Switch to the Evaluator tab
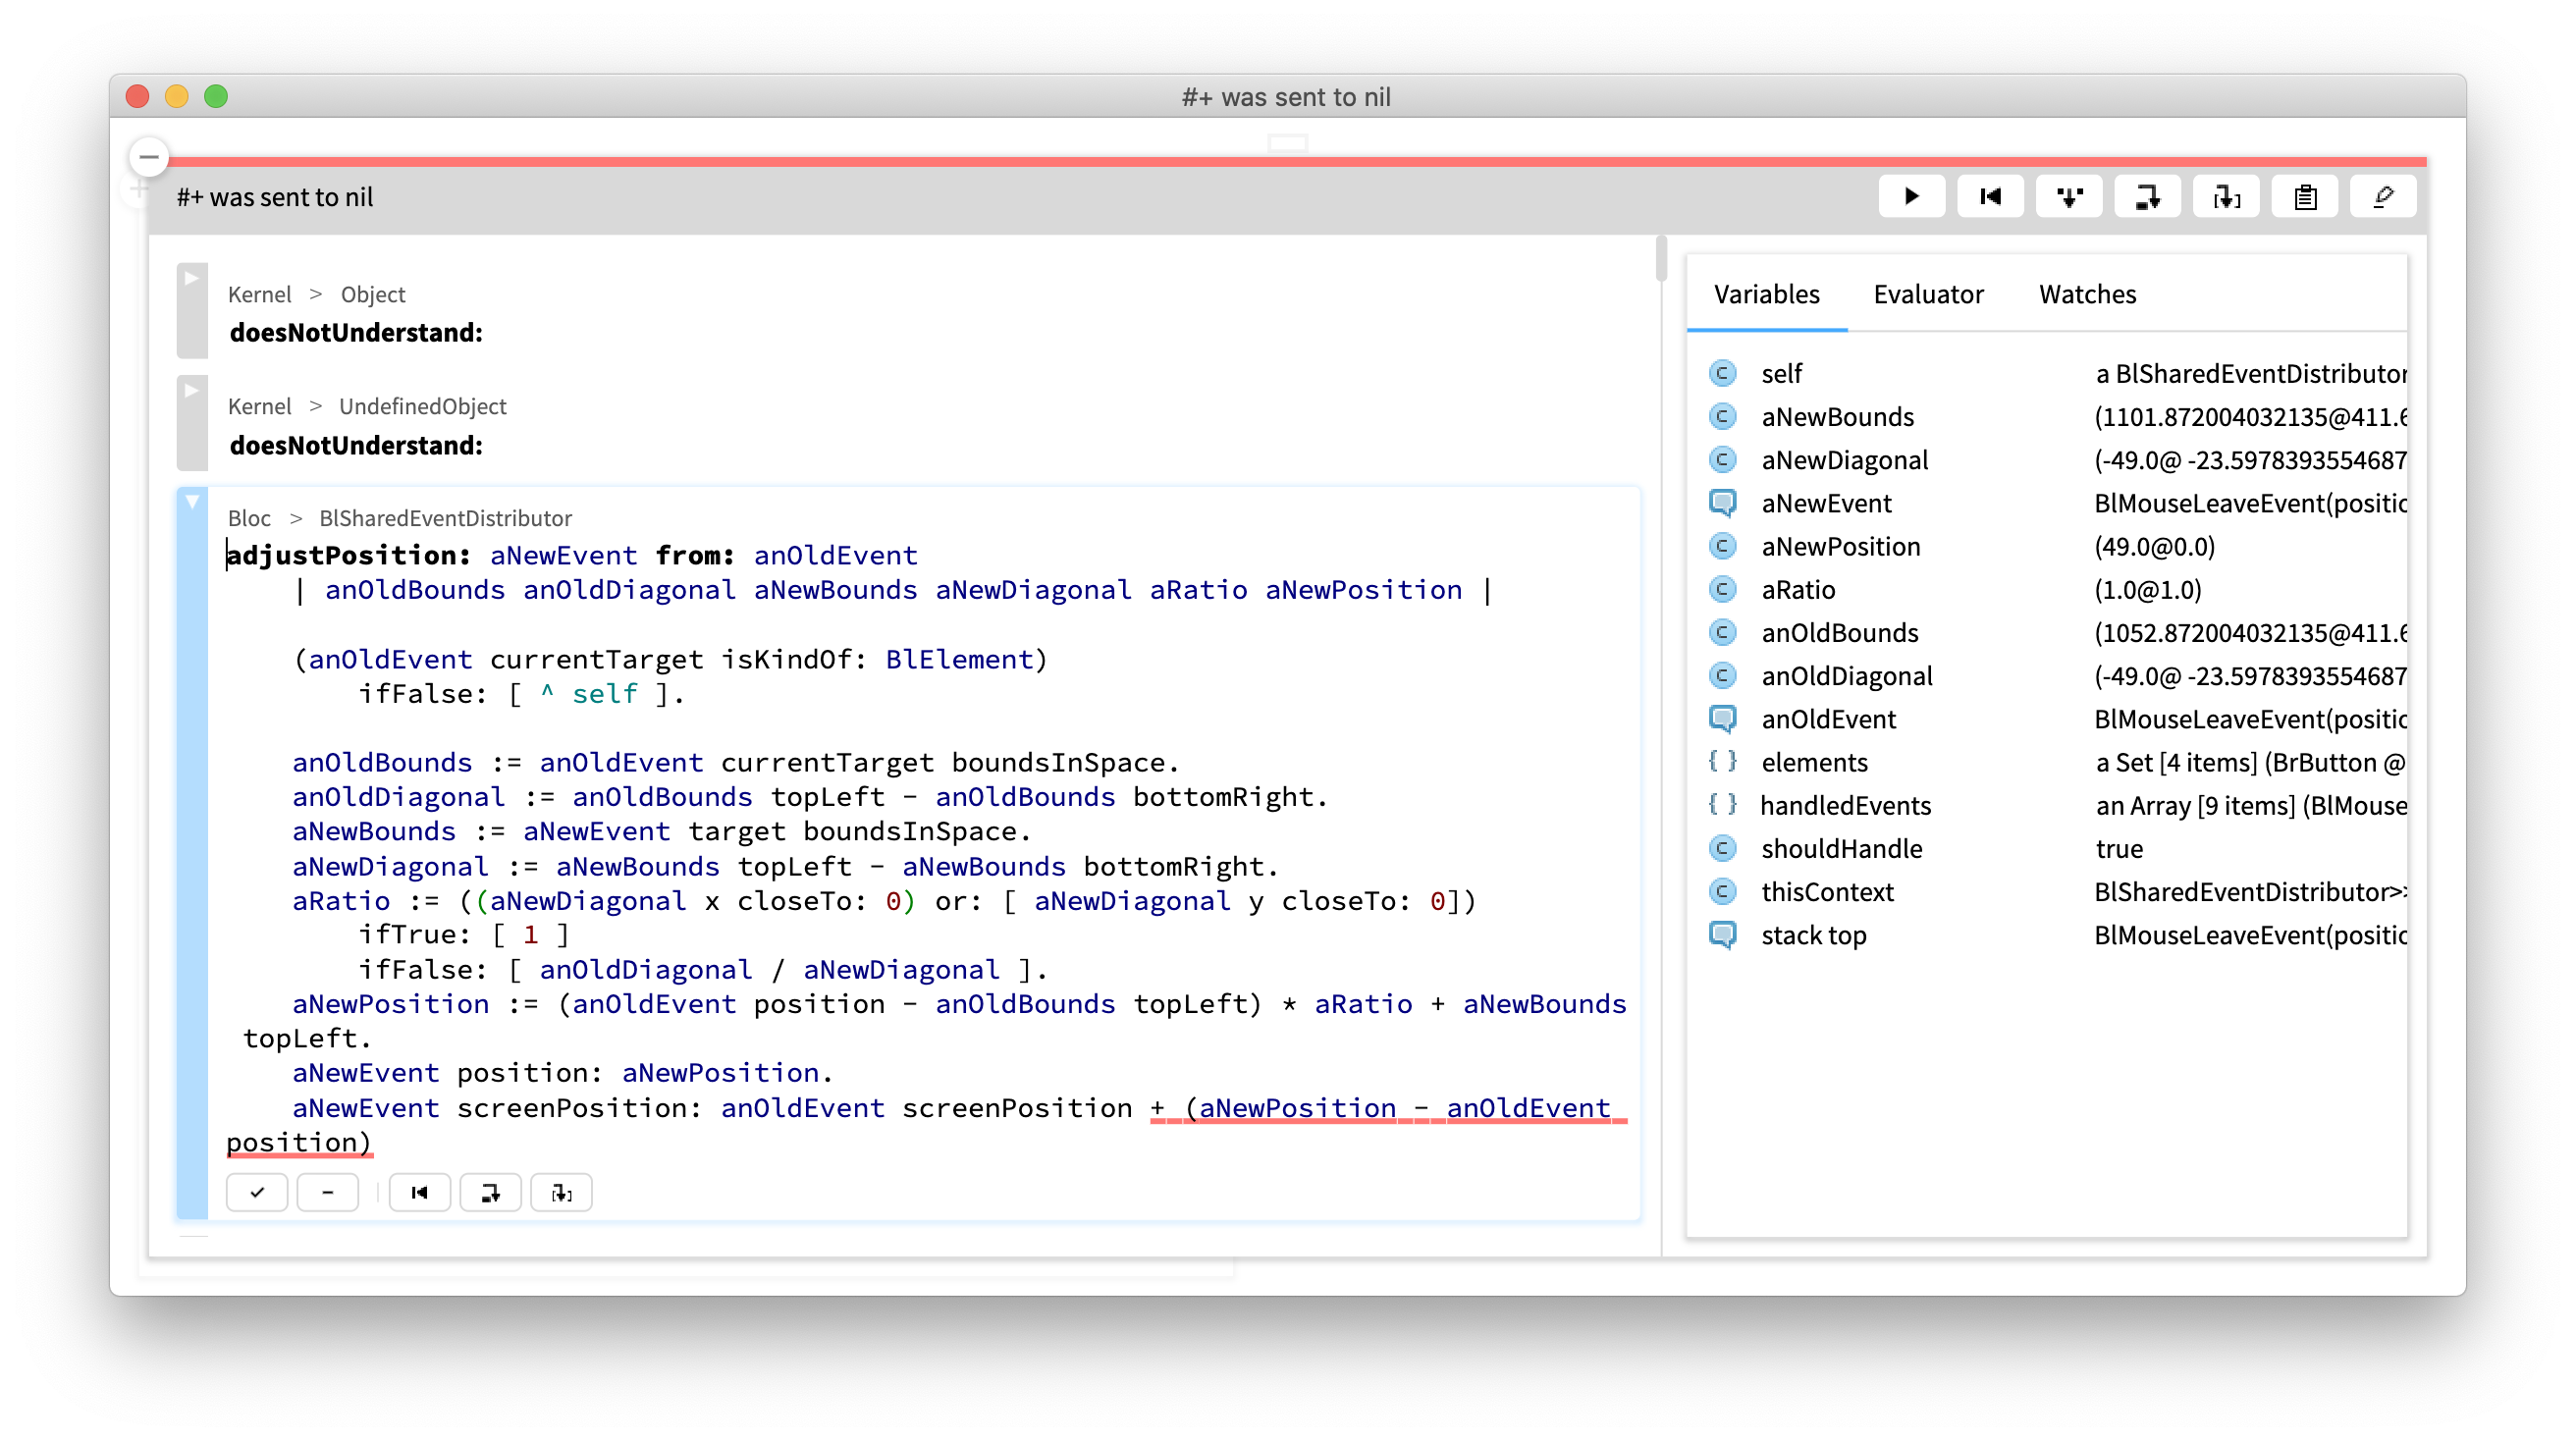The width and height of the screenshot is (2576, 1441). 1928,294
